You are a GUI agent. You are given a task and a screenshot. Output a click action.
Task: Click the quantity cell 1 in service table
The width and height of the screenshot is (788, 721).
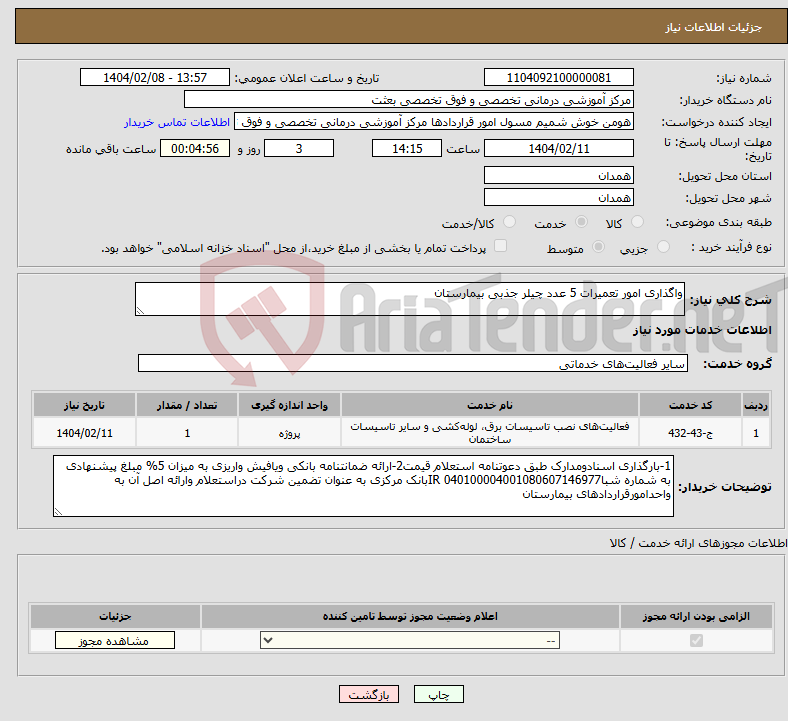coord(187,433)
